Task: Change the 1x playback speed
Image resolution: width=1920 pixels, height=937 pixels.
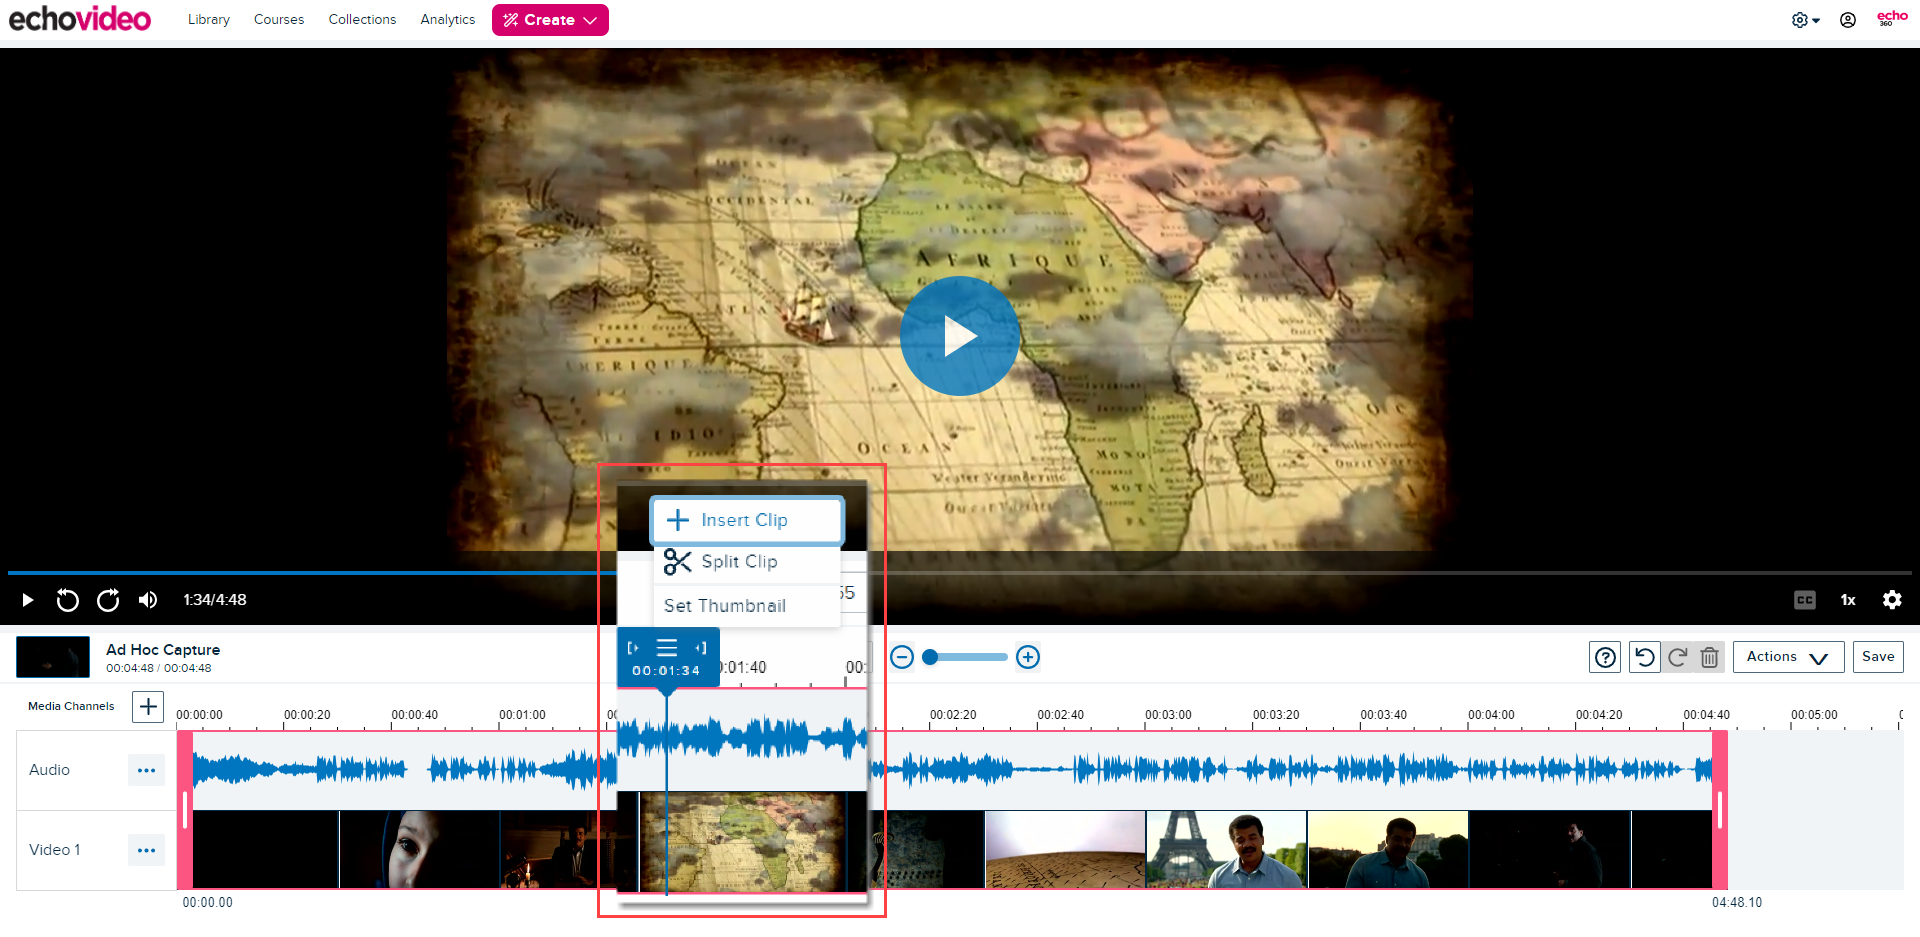Action: pos(1848,600)
